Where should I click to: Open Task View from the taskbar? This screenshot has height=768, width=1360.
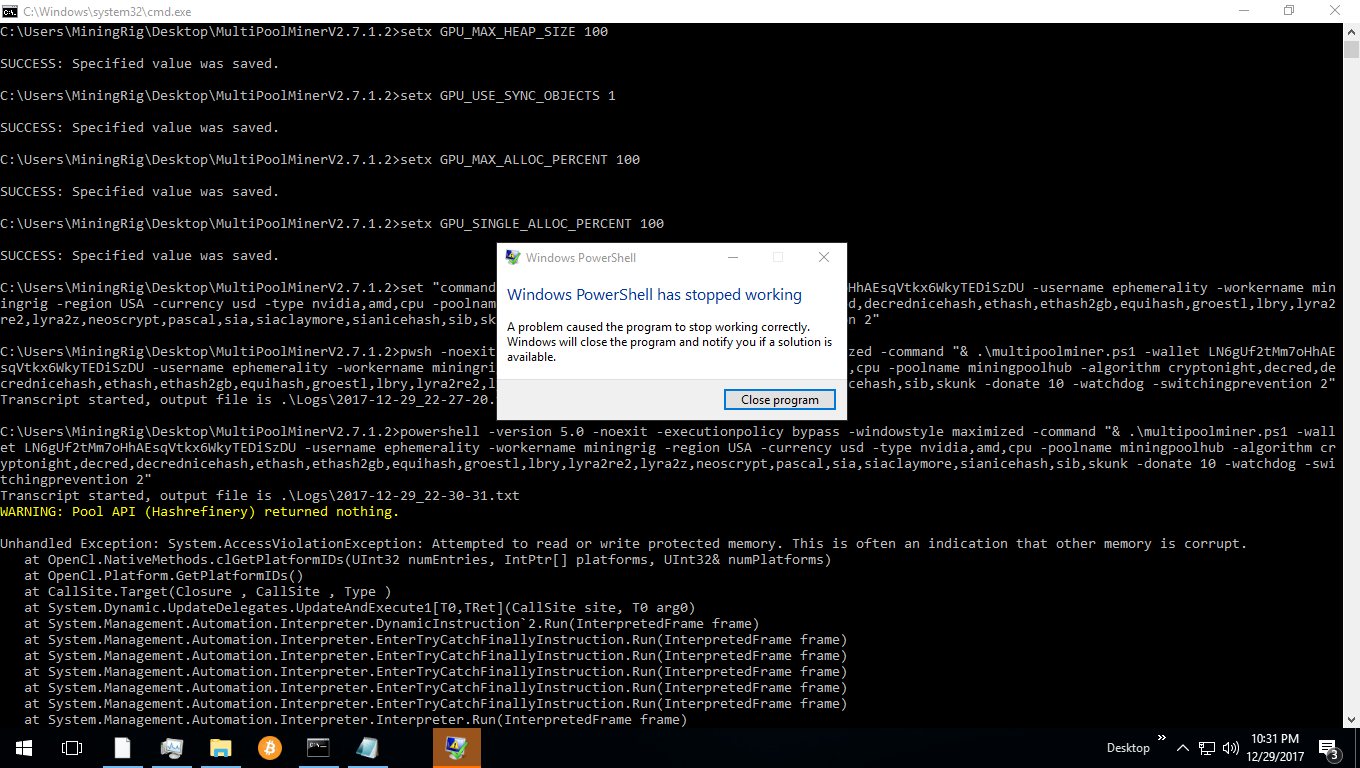click(71, 747)
